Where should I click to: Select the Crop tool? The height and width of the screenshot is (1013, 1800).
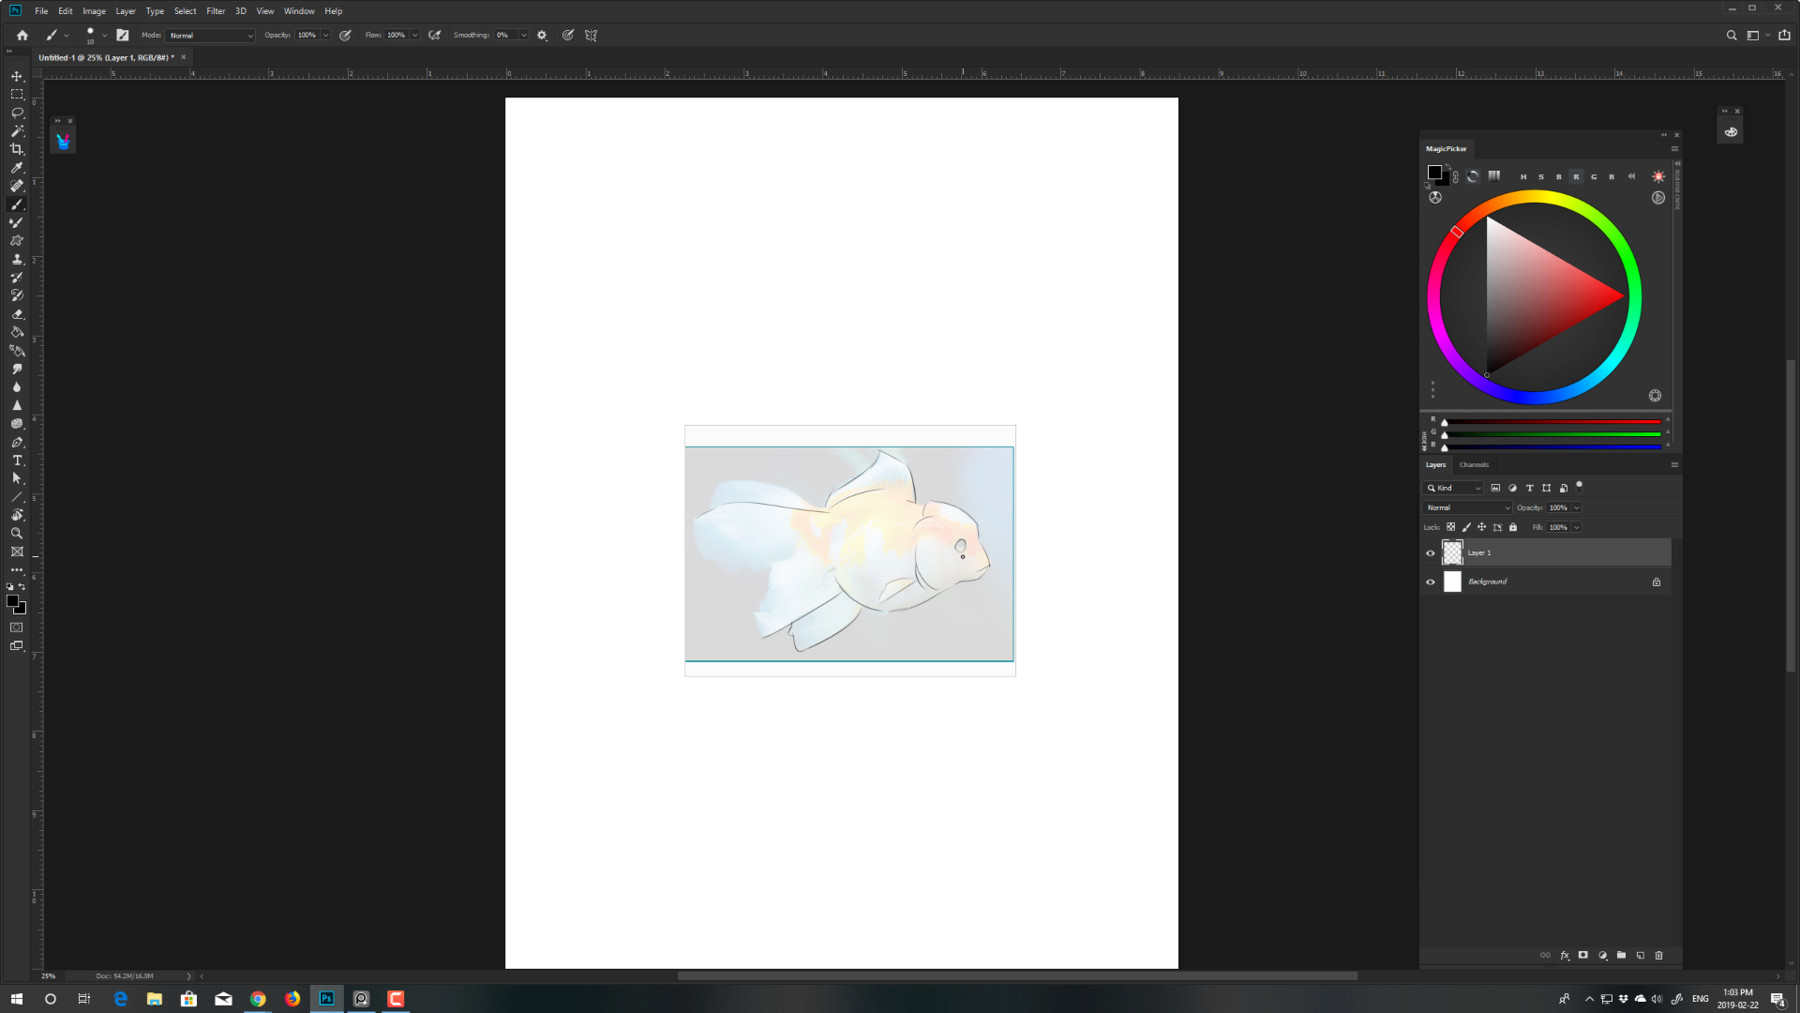click(17, 148)
